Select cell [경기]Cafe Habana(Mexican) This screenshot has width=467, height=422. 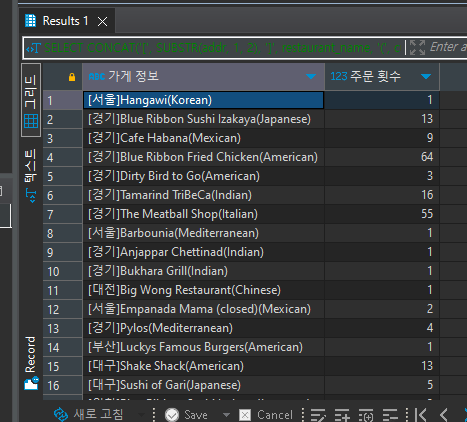point(203,138)
